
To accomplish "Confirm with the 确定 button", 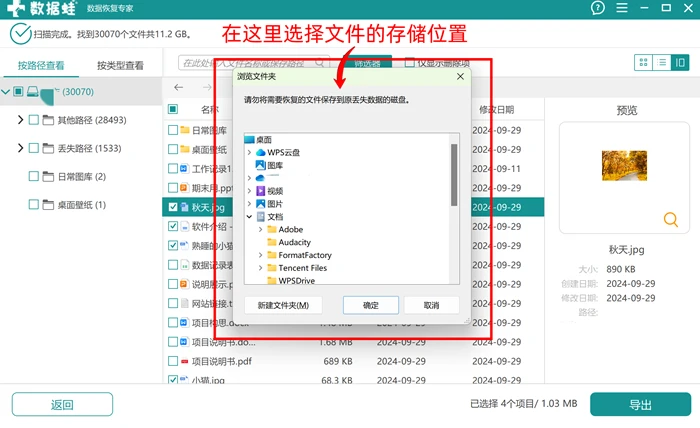I will (371, 305).
